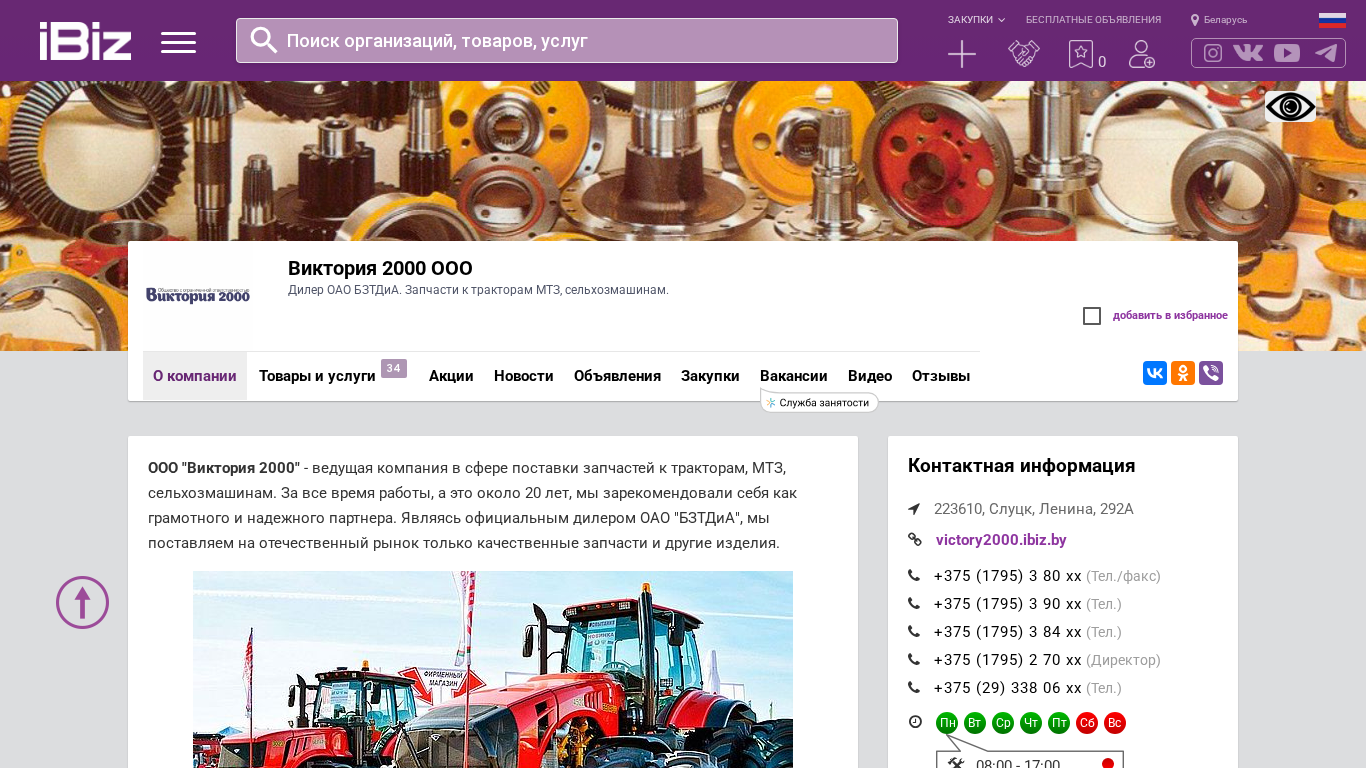Share company page via Viber
Image resolution: width=1366 pixels, height=768 pixels.
[x=1211, y=373]
